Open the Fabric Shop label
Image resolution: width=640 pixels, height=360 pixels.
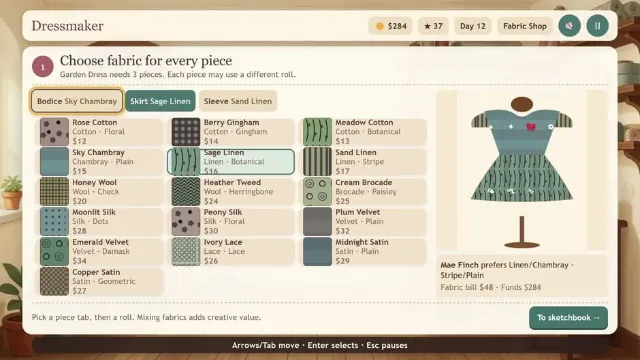tap(525, 26)
